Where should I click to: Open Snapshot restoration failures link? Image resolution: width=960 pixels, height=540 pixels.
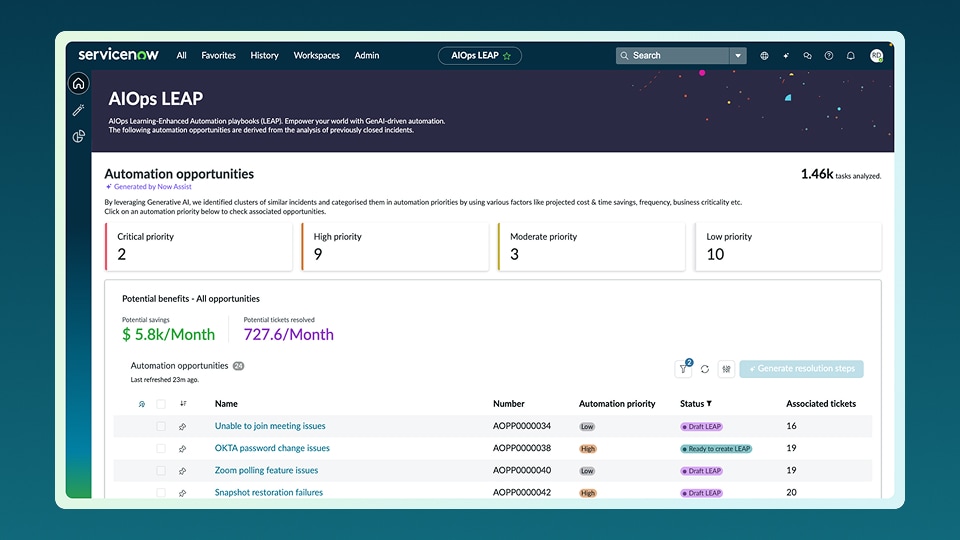269,492
